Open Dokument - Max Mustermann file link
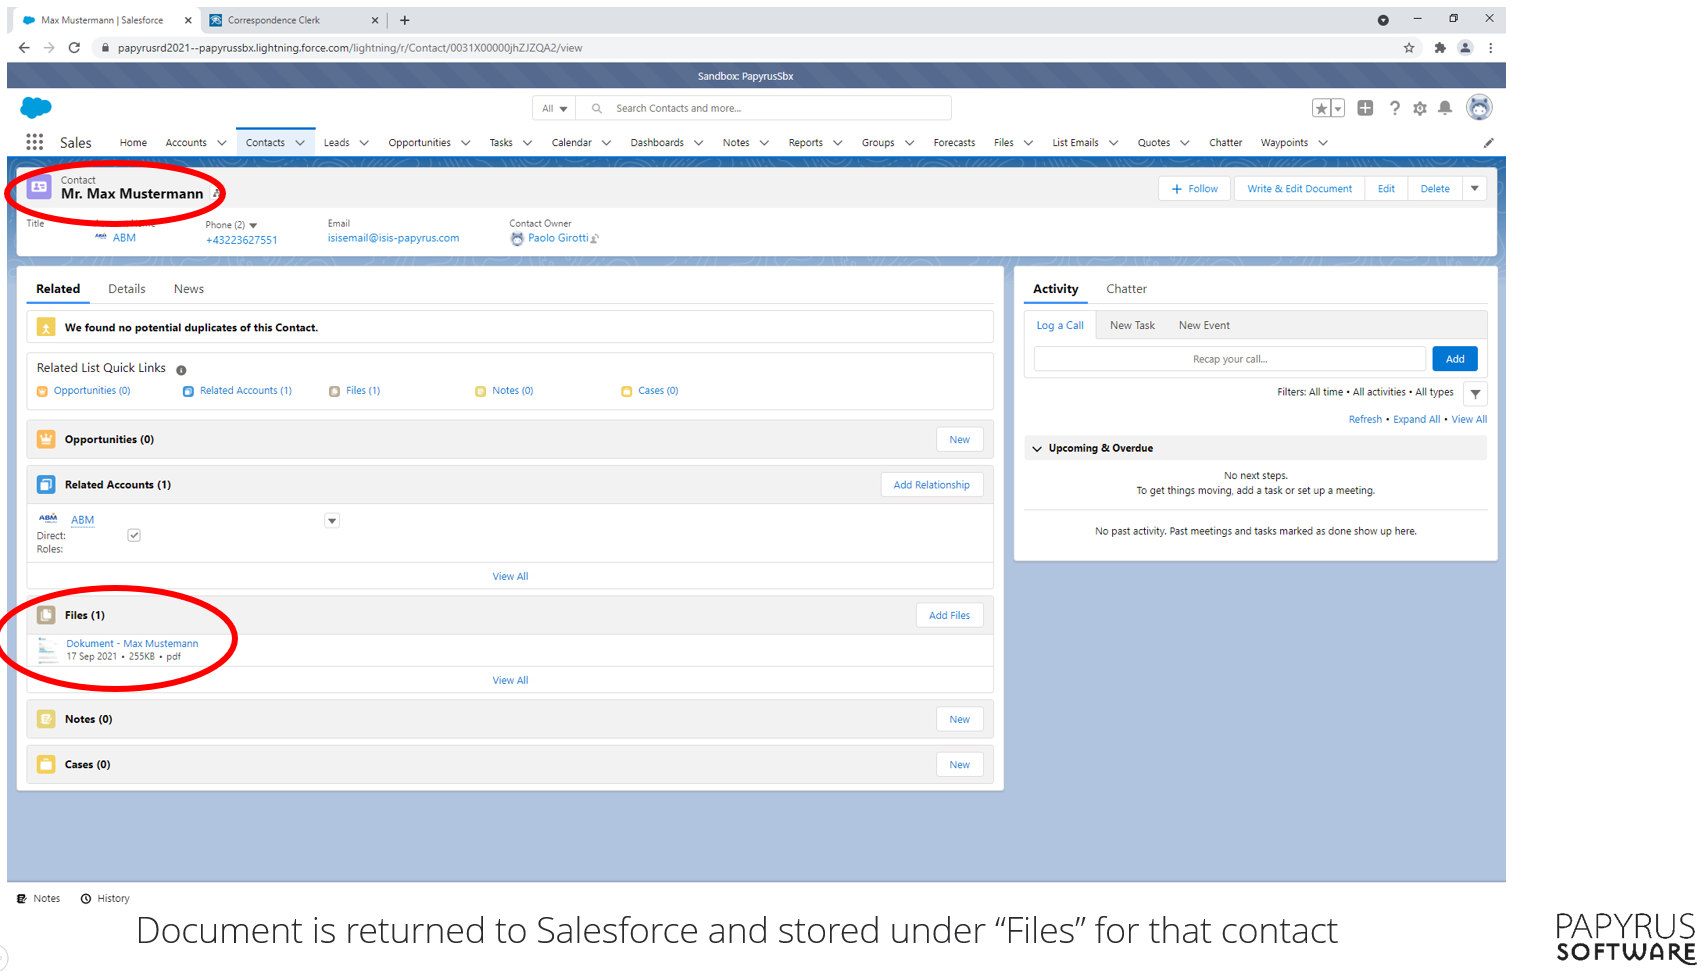Image resolution: width=1704 pixels, height=971 pixels. [x=132, y=644]
